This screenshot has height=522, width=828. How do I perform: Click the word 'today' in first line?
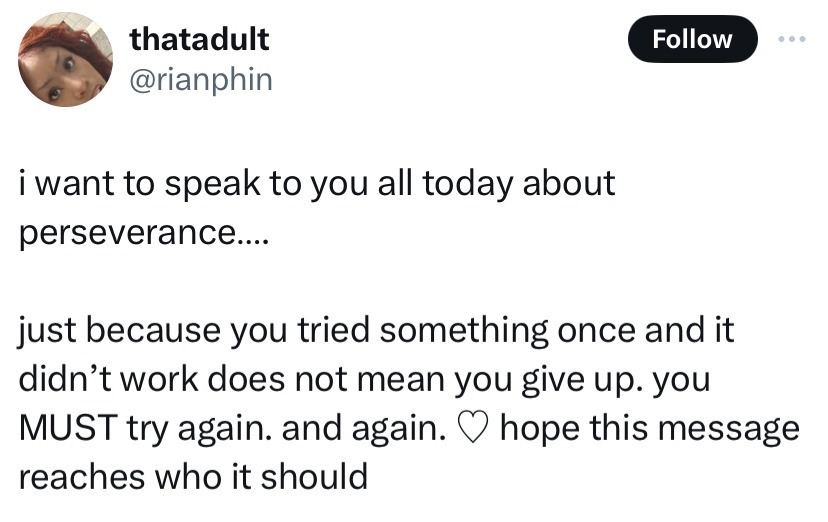click(467, 185)
